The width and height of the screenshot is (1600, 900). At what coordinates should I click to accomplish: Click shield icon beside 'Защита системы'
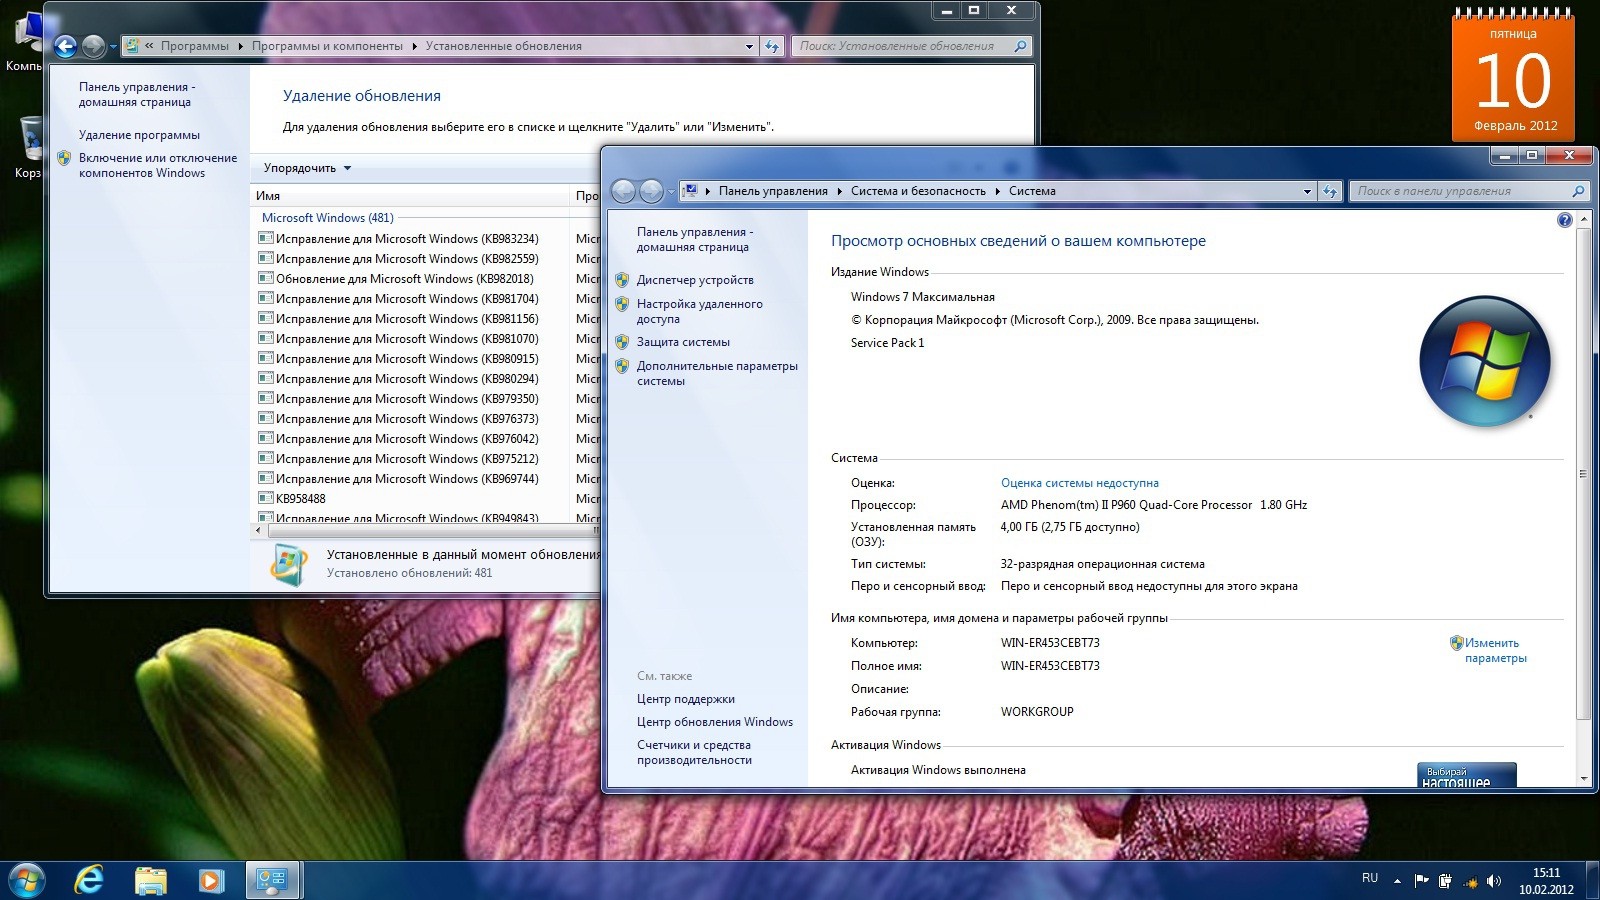tap(622, 342)
